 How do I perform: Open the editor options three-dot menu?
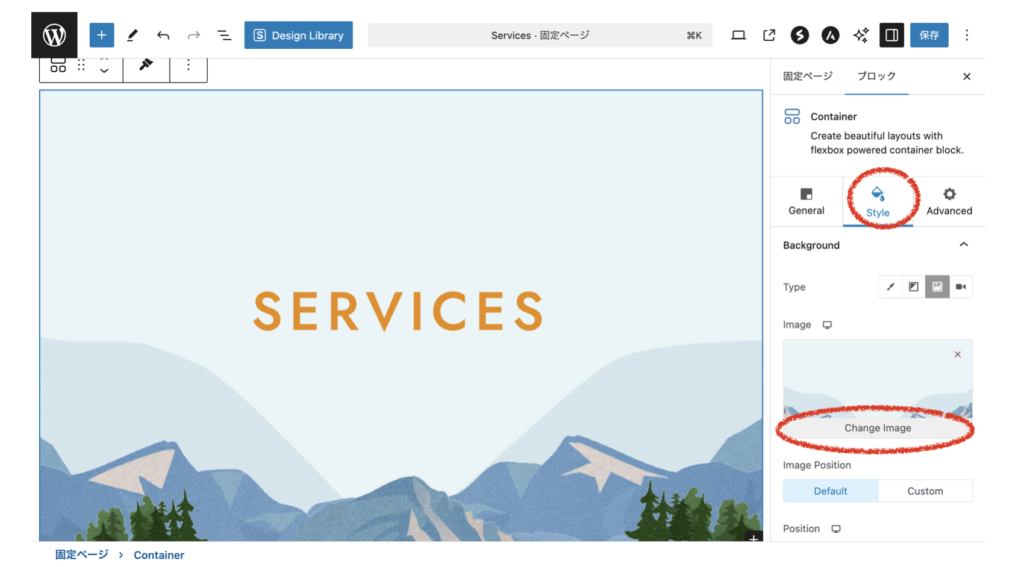966,35
